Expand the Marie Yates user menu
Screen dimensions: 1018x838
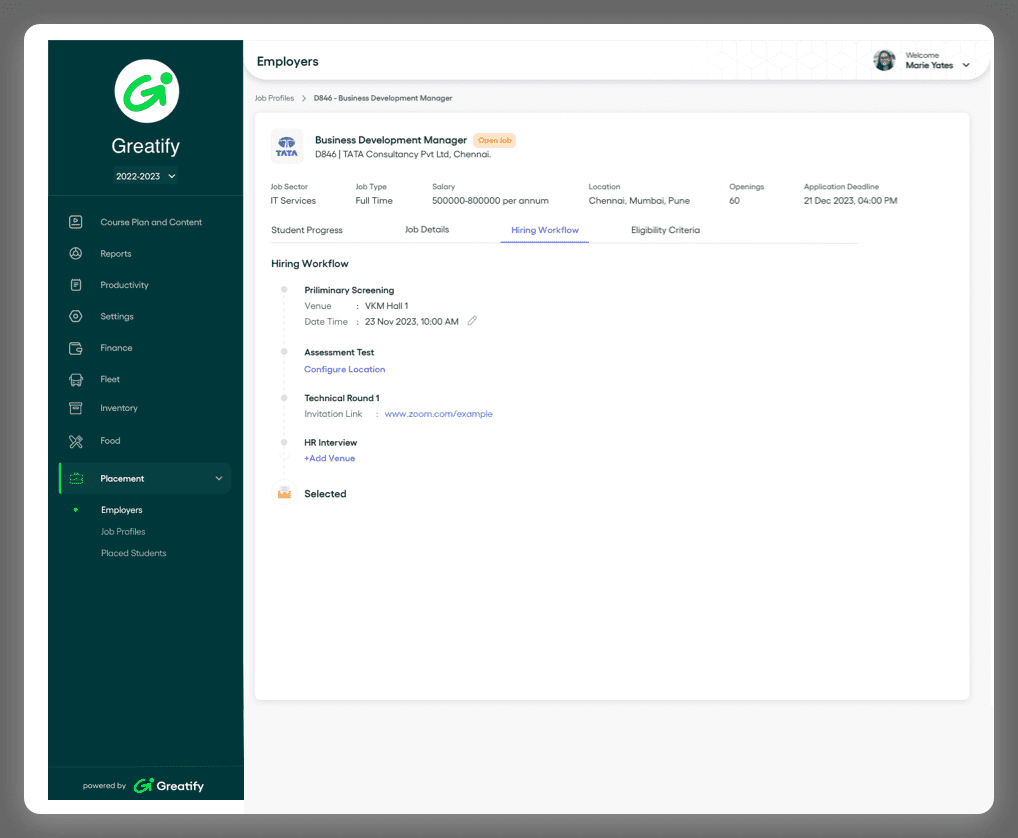click(x=965, y=65)
